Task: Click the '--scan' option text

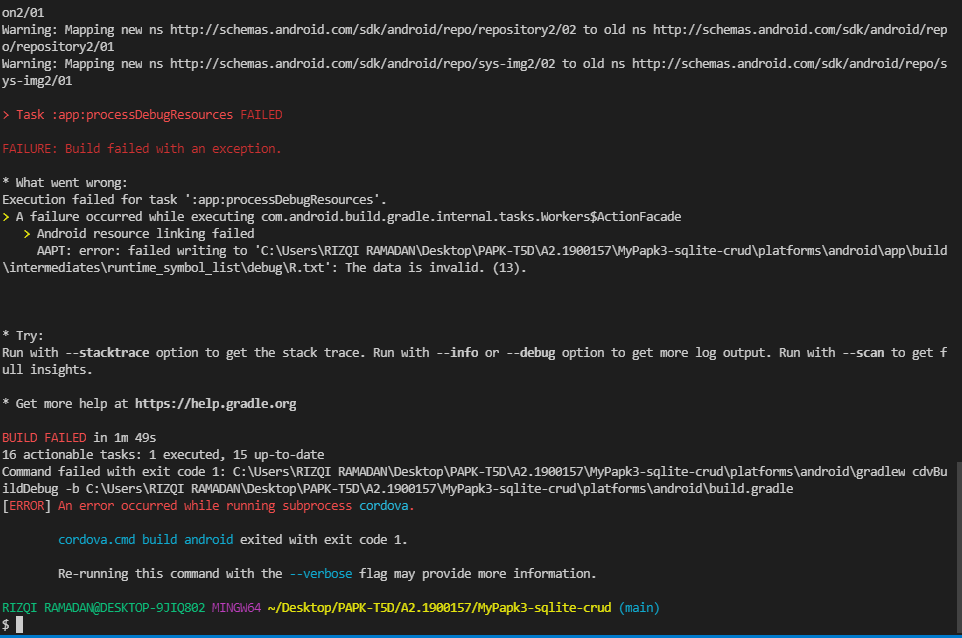Action: click(863, 353)
